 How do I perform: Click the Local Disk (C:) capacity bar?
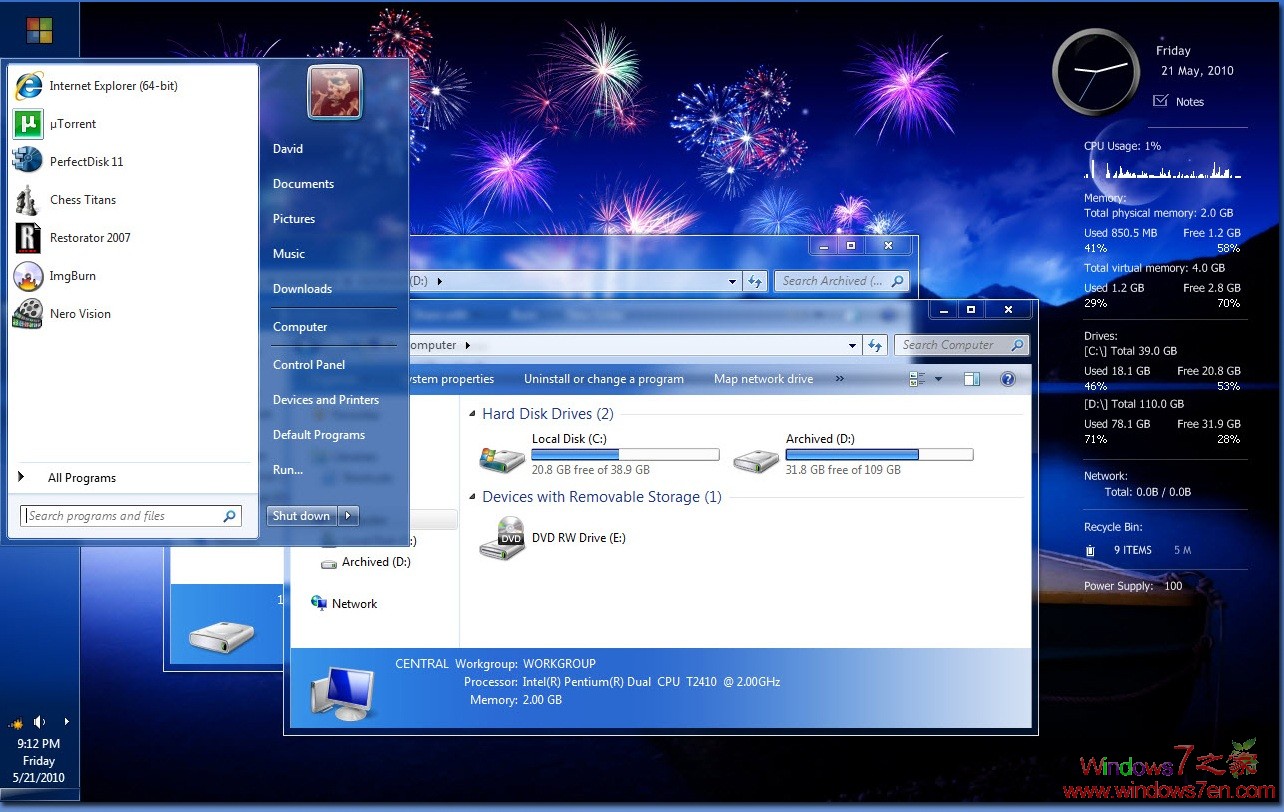click(x=625, y=454)
